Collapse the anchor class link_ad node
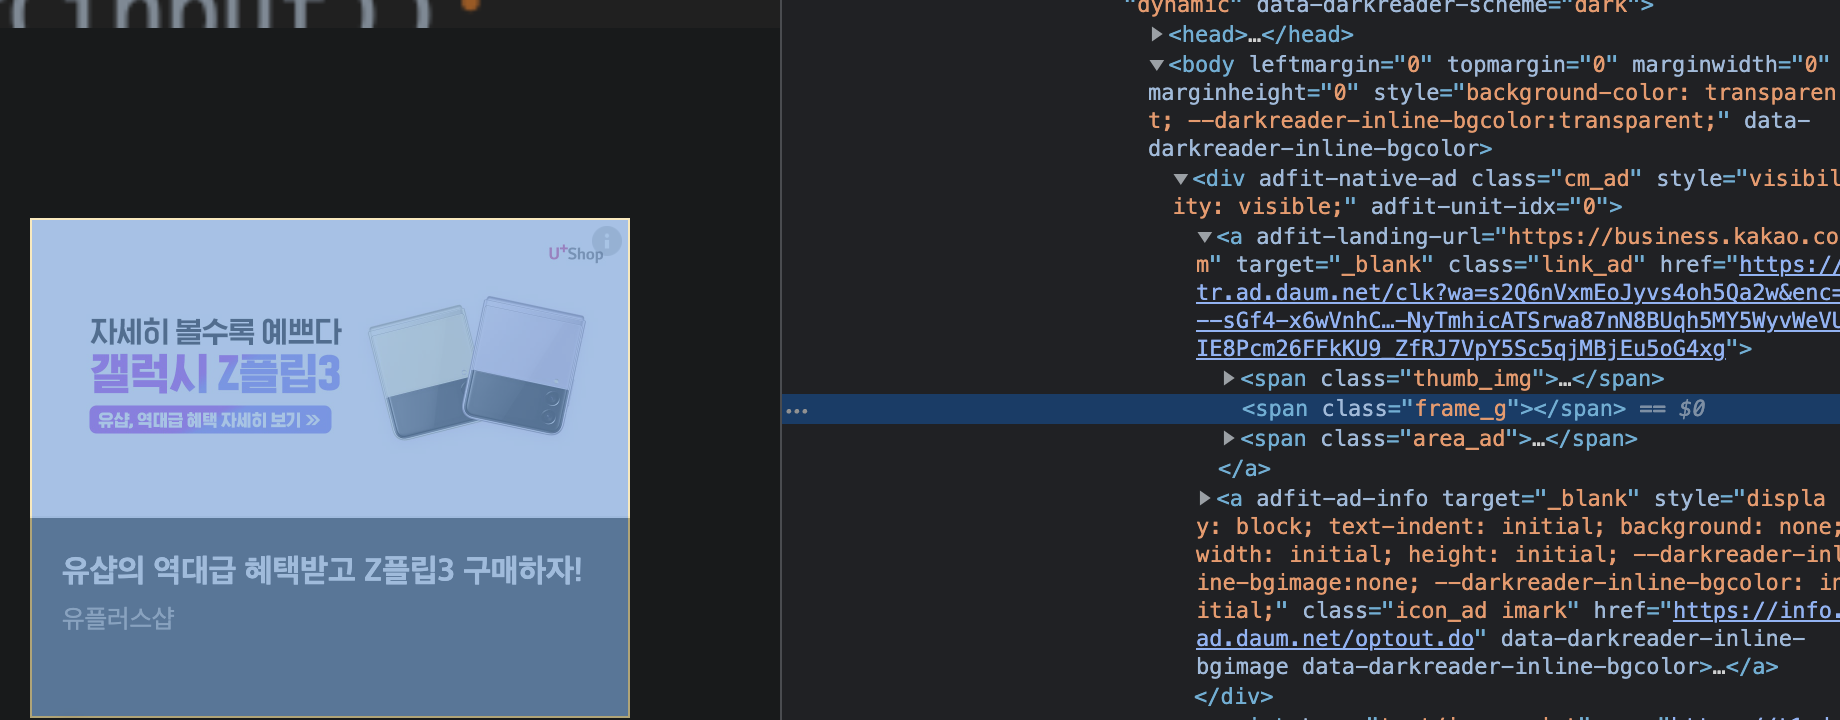The width and height of the screenshot is (1840, 720). coord(1205,237)
